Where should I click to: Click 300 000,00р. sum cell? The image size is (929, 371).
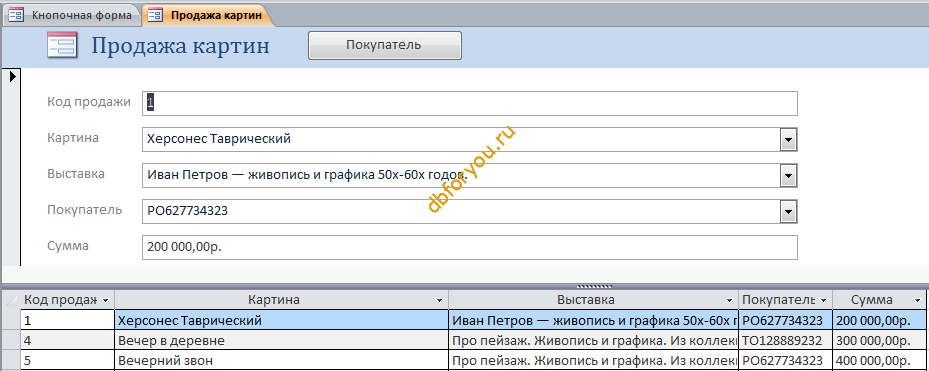879,341
